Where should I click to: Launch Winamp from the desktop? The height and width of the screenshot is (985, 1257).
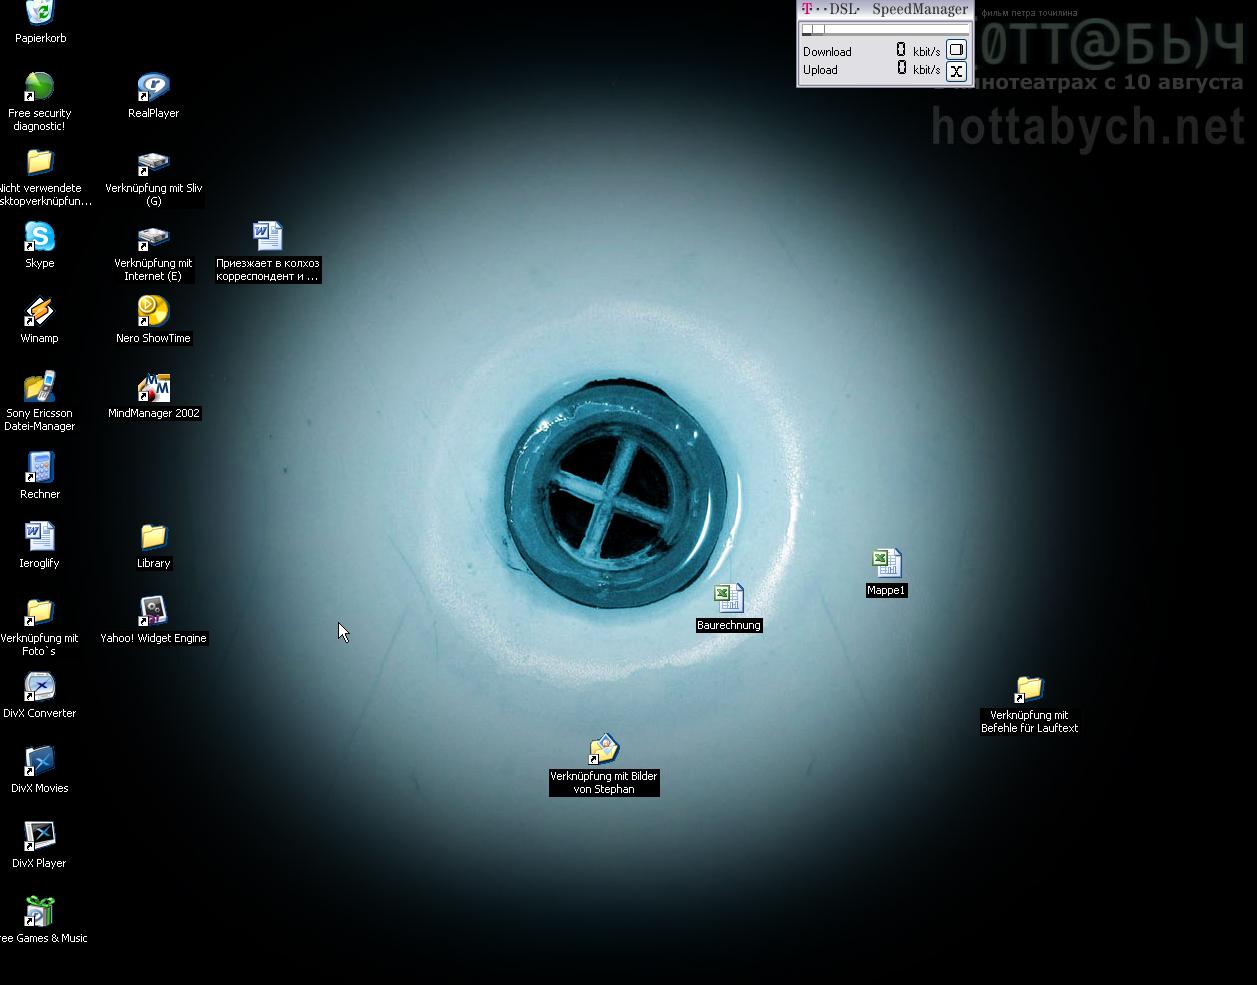[39, 313]
